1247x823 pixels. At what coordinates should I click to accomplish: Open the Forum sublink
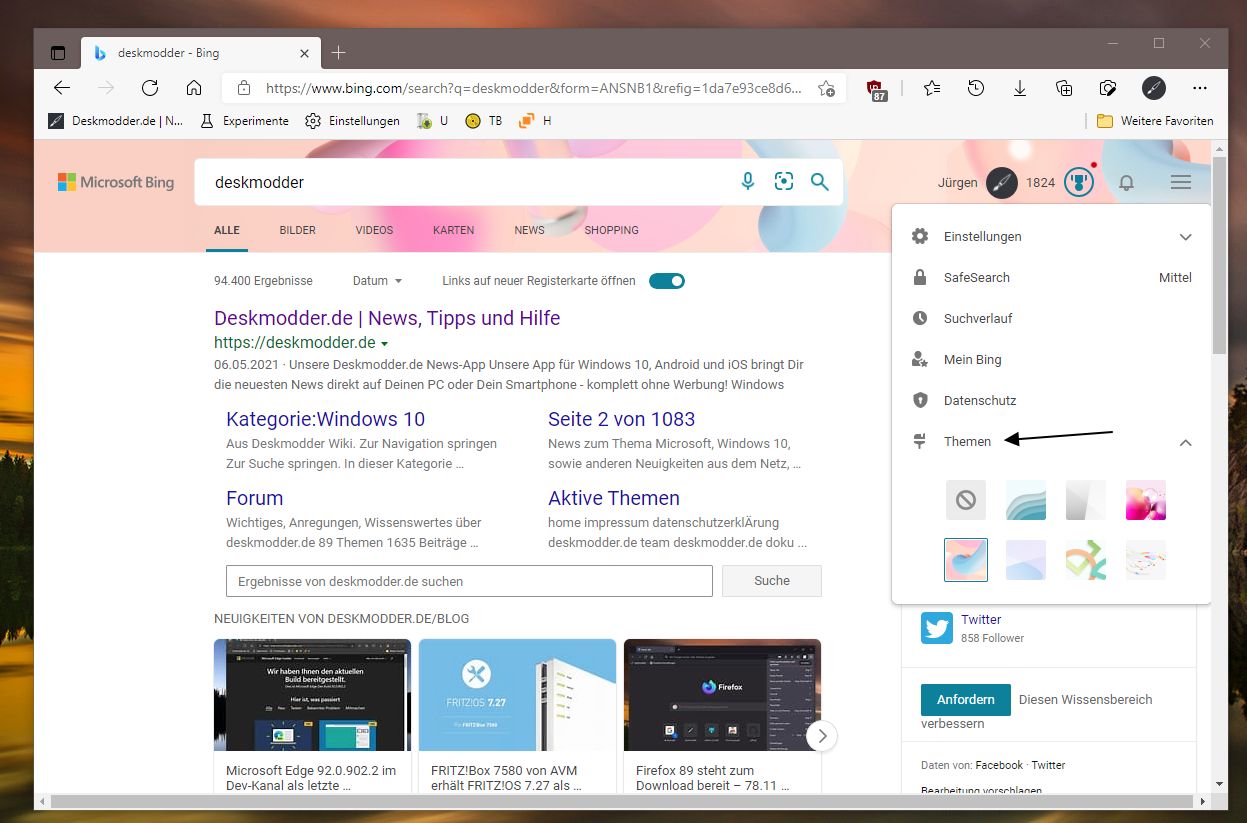(254, 498)
